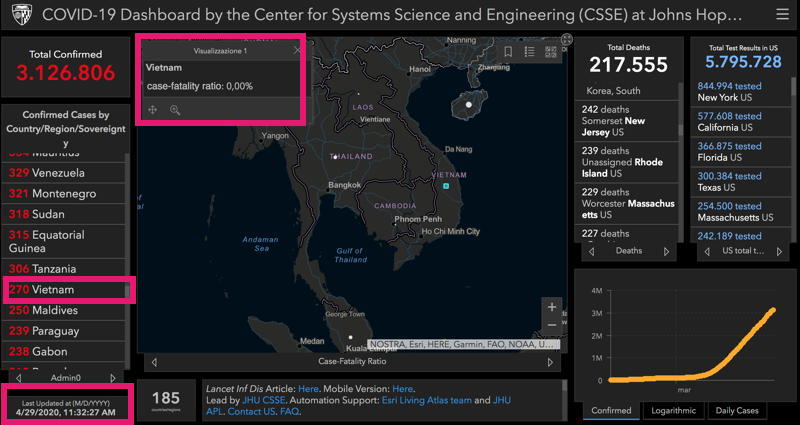Select Paraguay in the country list
Screen dimensions: 800x425
pos(64,331)
